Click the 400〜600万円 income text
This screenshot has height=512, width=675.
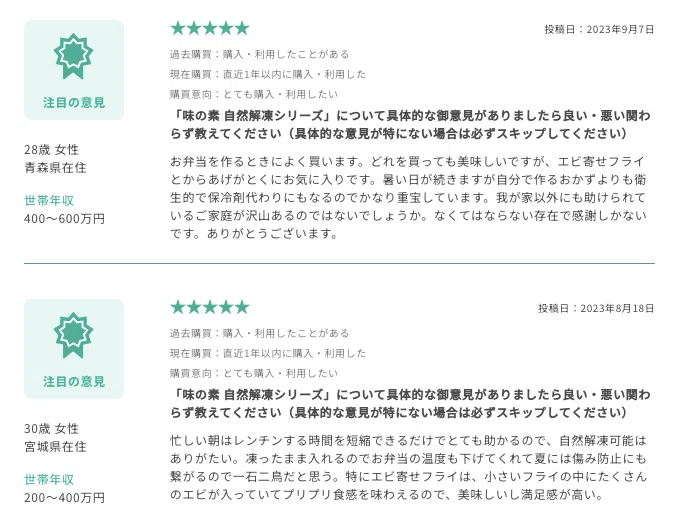click(x=65, y=219)
